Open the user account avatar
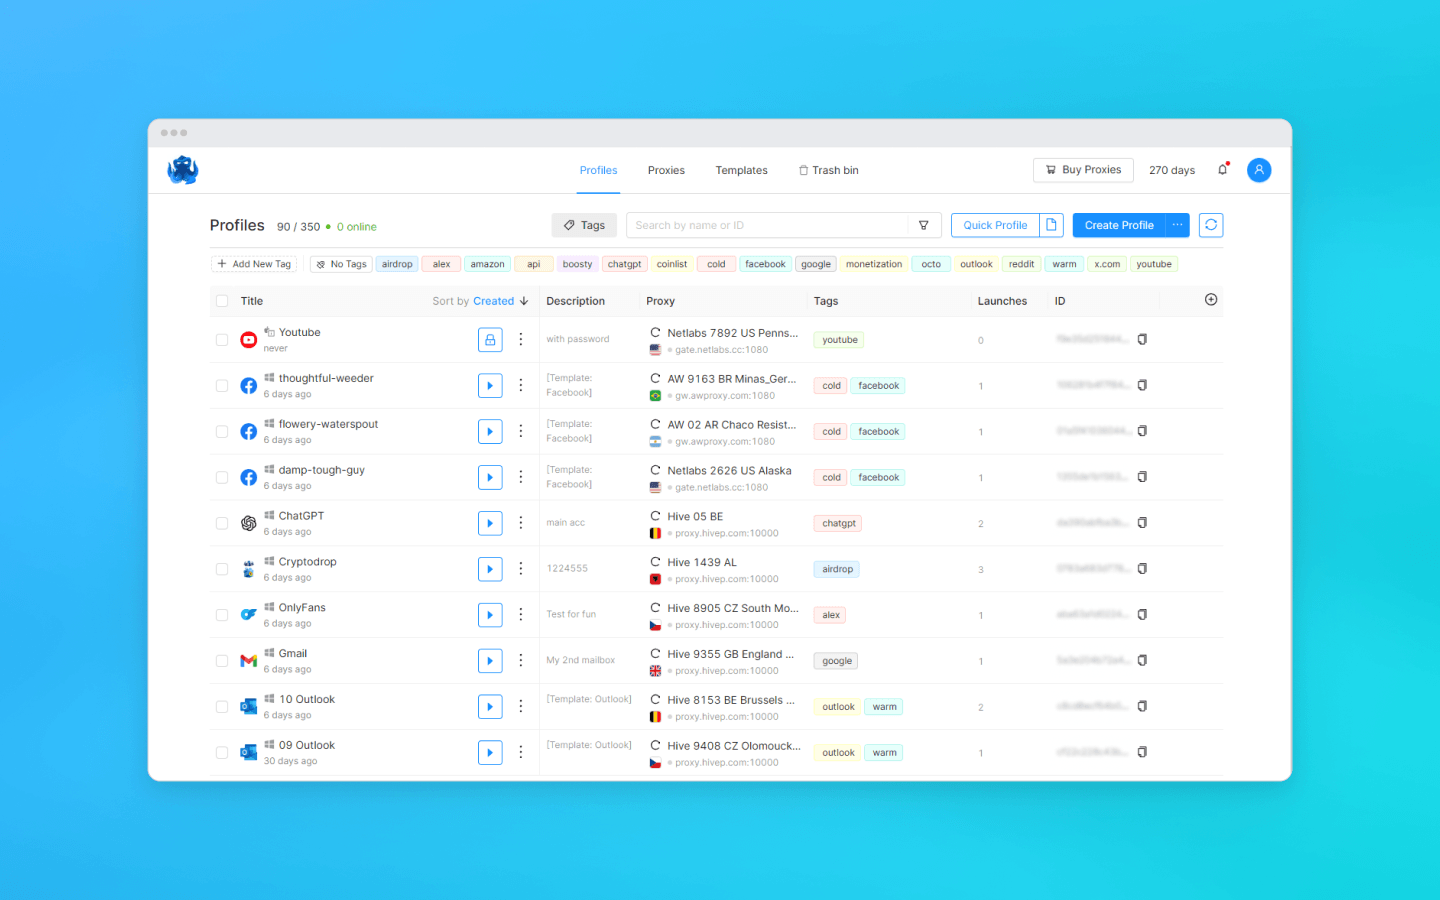Image resolution: width=1440 pixels, height=900 pixels. (1259, 170)
